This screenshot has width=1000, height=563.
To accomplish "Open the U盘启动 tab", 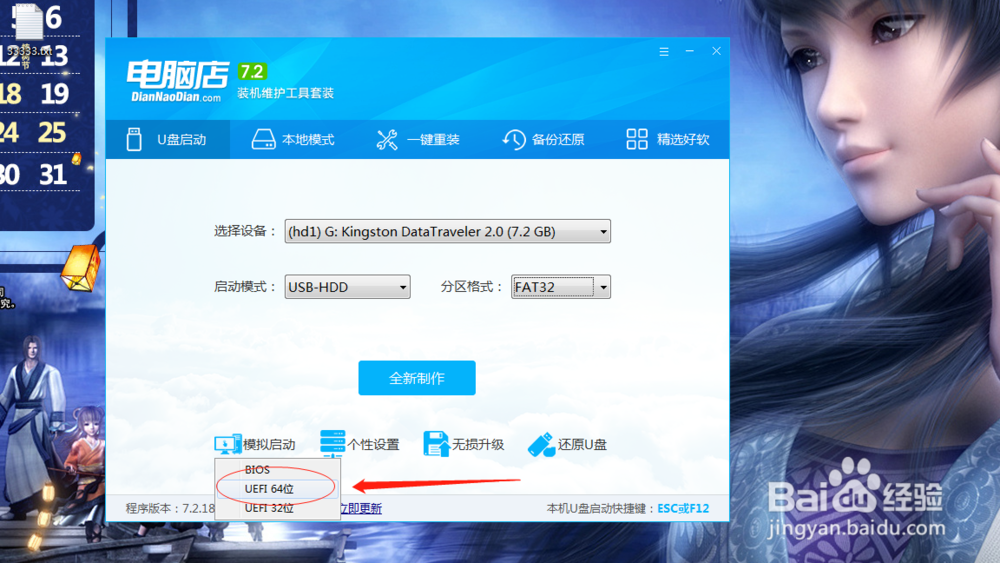I will coord(168,139).
